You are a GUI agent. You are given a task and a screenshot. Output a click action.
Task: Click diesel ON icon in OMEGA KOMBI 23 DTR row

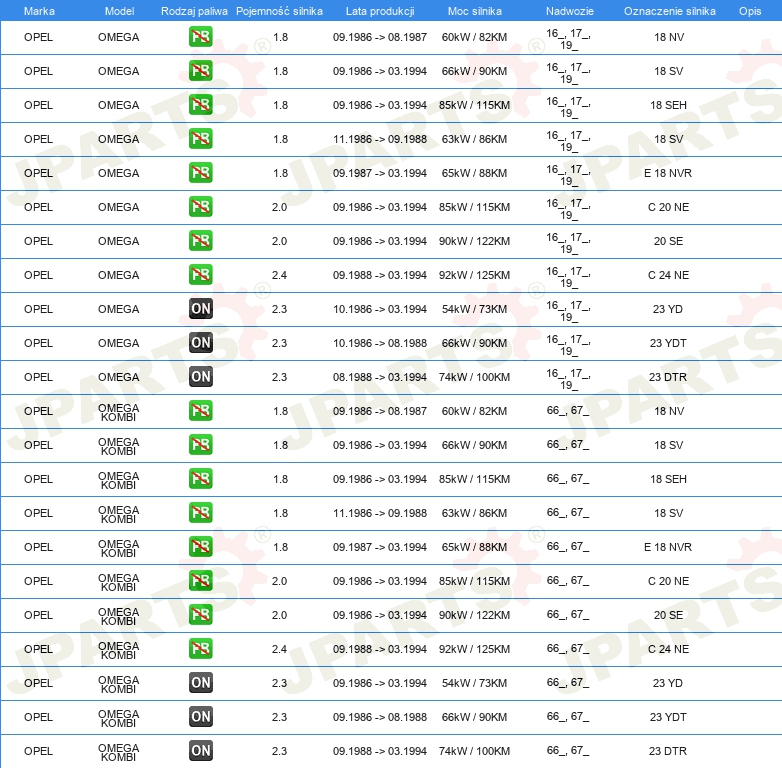tap(200, 751)
